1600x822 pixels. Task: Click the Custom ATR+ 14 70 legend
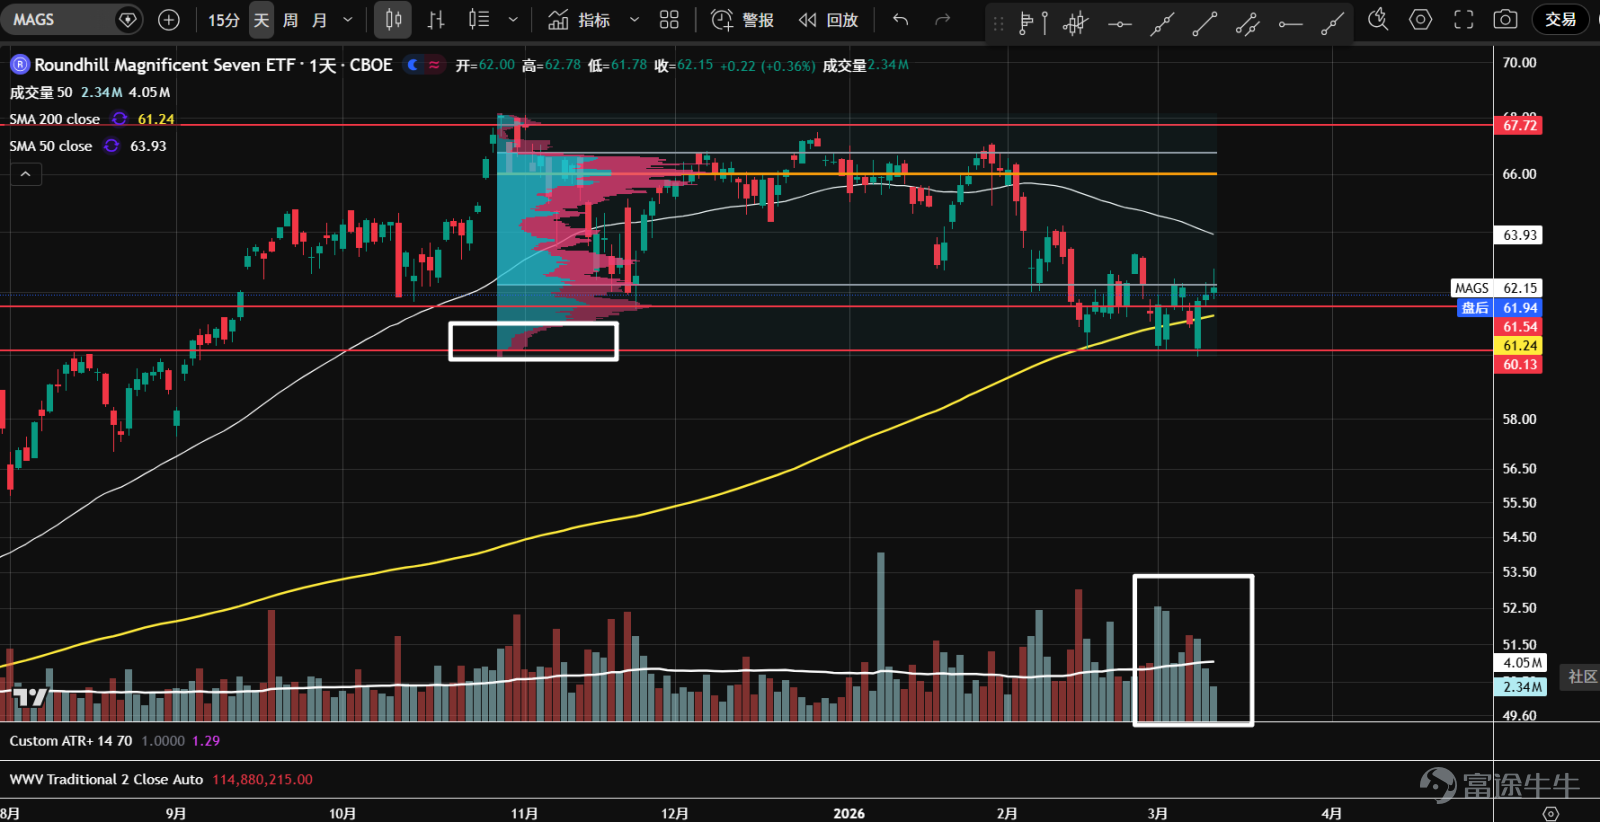pos(71,741)
